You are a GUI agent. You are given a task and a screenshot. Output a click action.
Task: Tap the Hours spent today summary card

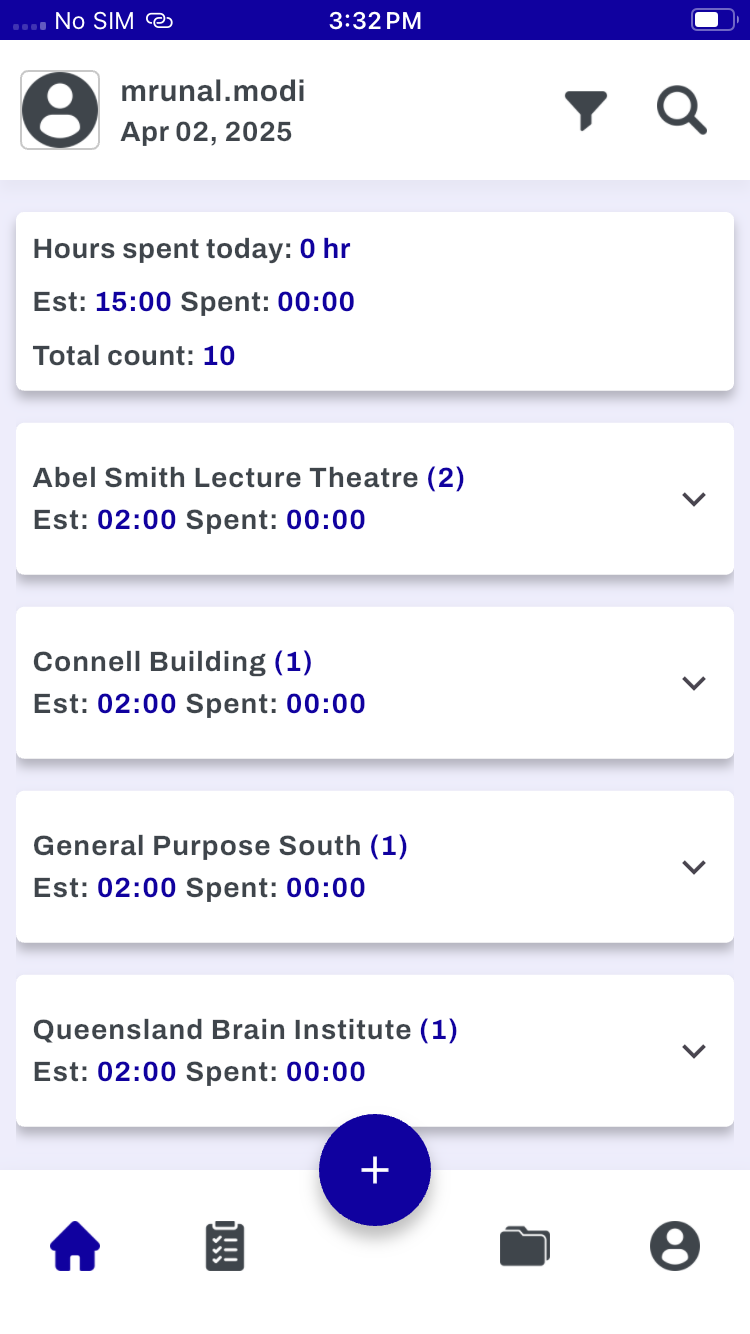tap(375, 302)
